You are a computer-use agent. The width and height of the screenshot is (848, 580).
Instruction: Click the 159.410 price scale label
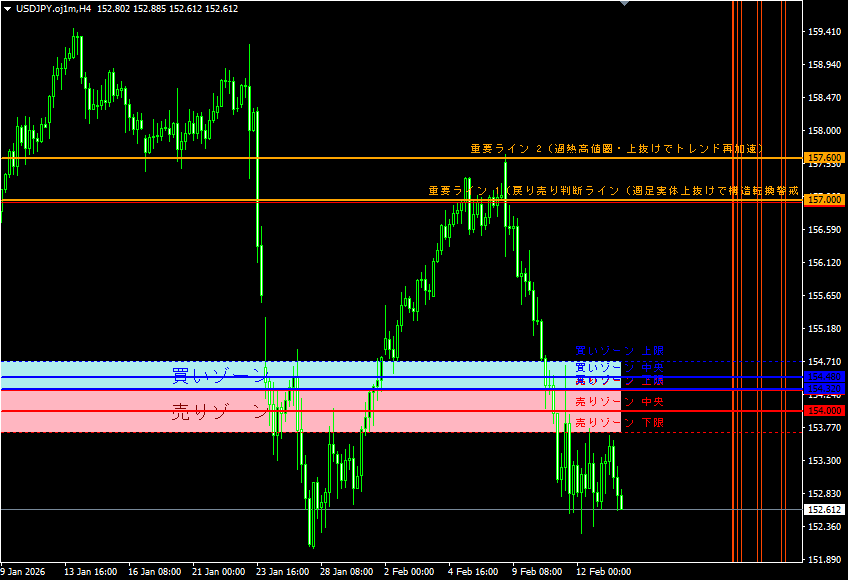coord(824,32)
